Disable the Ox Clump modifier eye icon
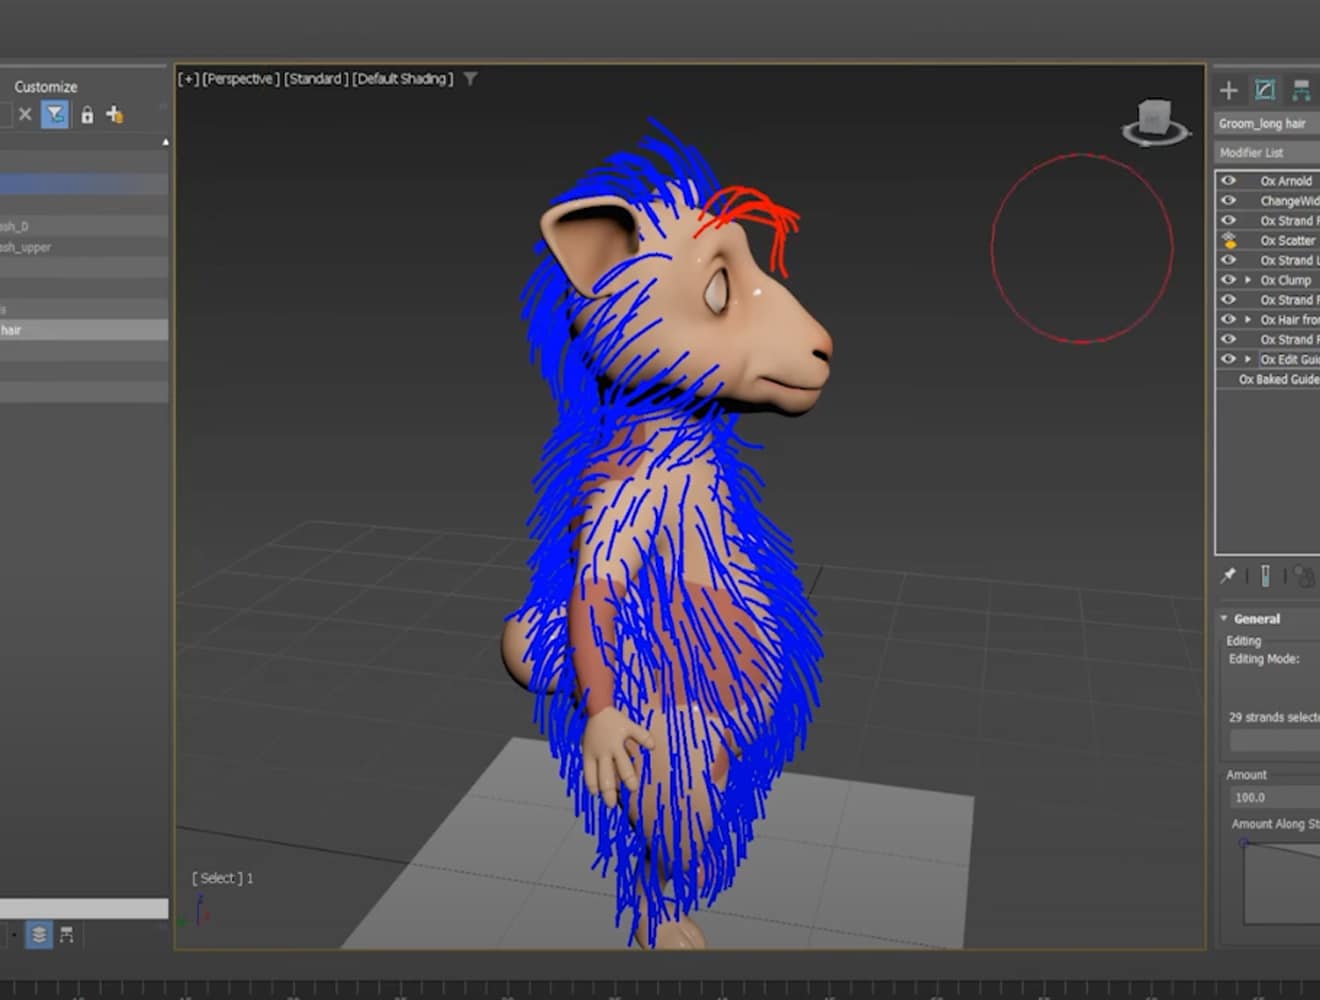The width and height of the screenshot is (1320, 1000). 1229,280
